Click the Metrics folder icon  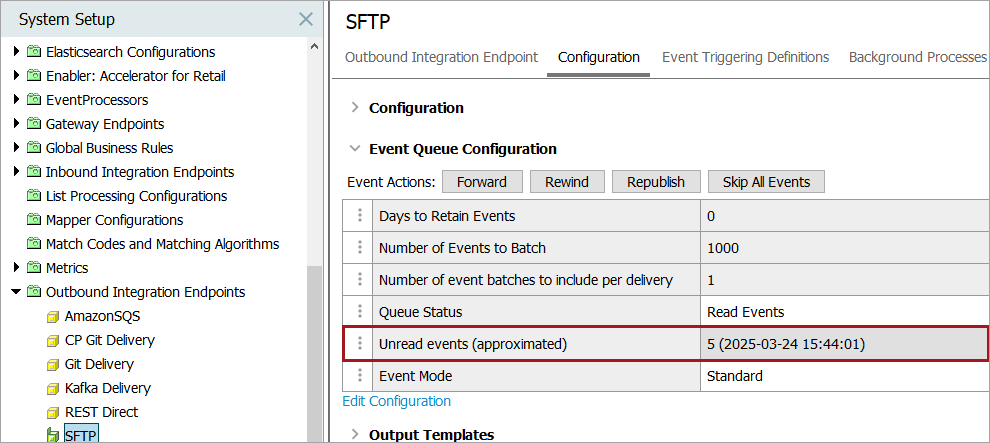pos(34,268)
